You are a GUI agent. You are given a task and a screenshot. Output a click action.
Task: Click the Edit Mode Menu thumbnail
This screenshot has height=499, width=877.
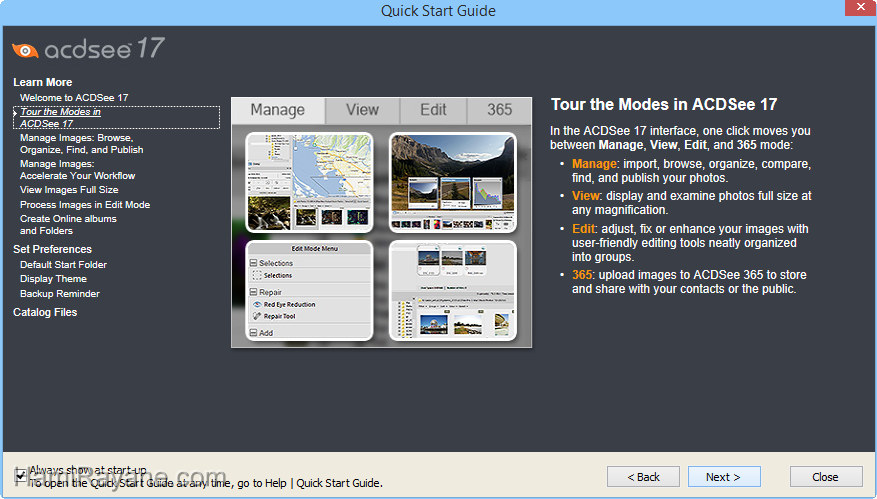click(x=309, y=290)
